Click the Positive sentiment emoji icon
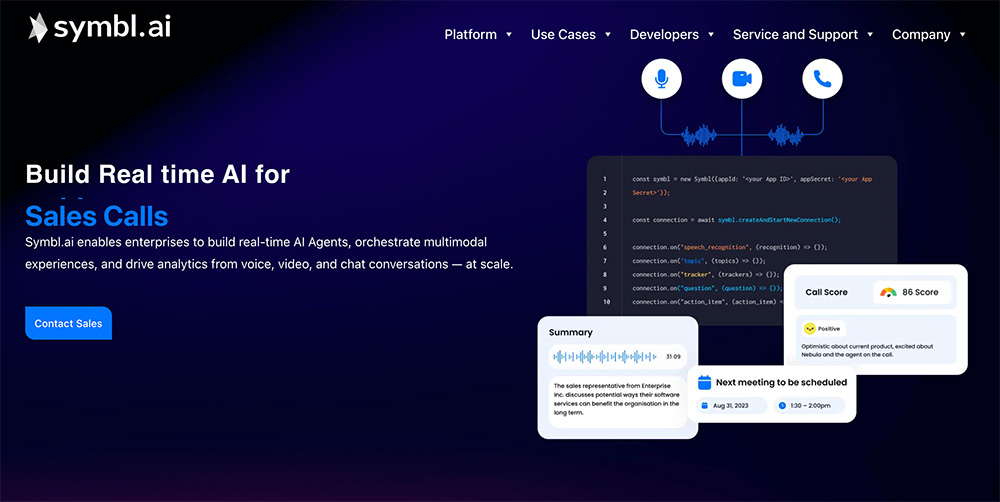The height and width of the screenshot is (502, 1000). tap(810, 329)
